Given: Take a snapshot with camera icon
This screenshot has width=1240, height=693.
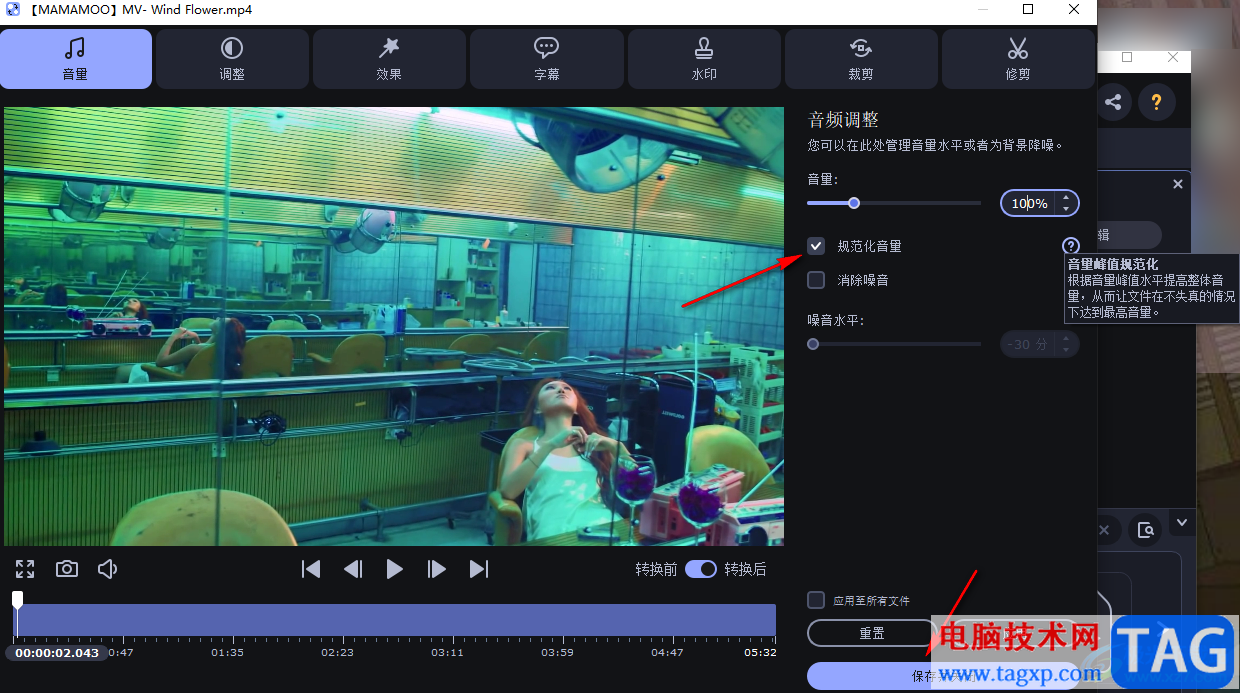Looking at the screenshot, I should point(67,569).
